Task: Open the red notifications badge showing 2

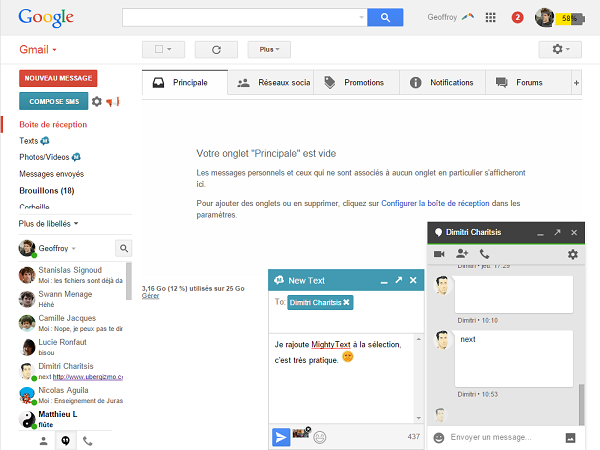Action: [x=517, y=17]
